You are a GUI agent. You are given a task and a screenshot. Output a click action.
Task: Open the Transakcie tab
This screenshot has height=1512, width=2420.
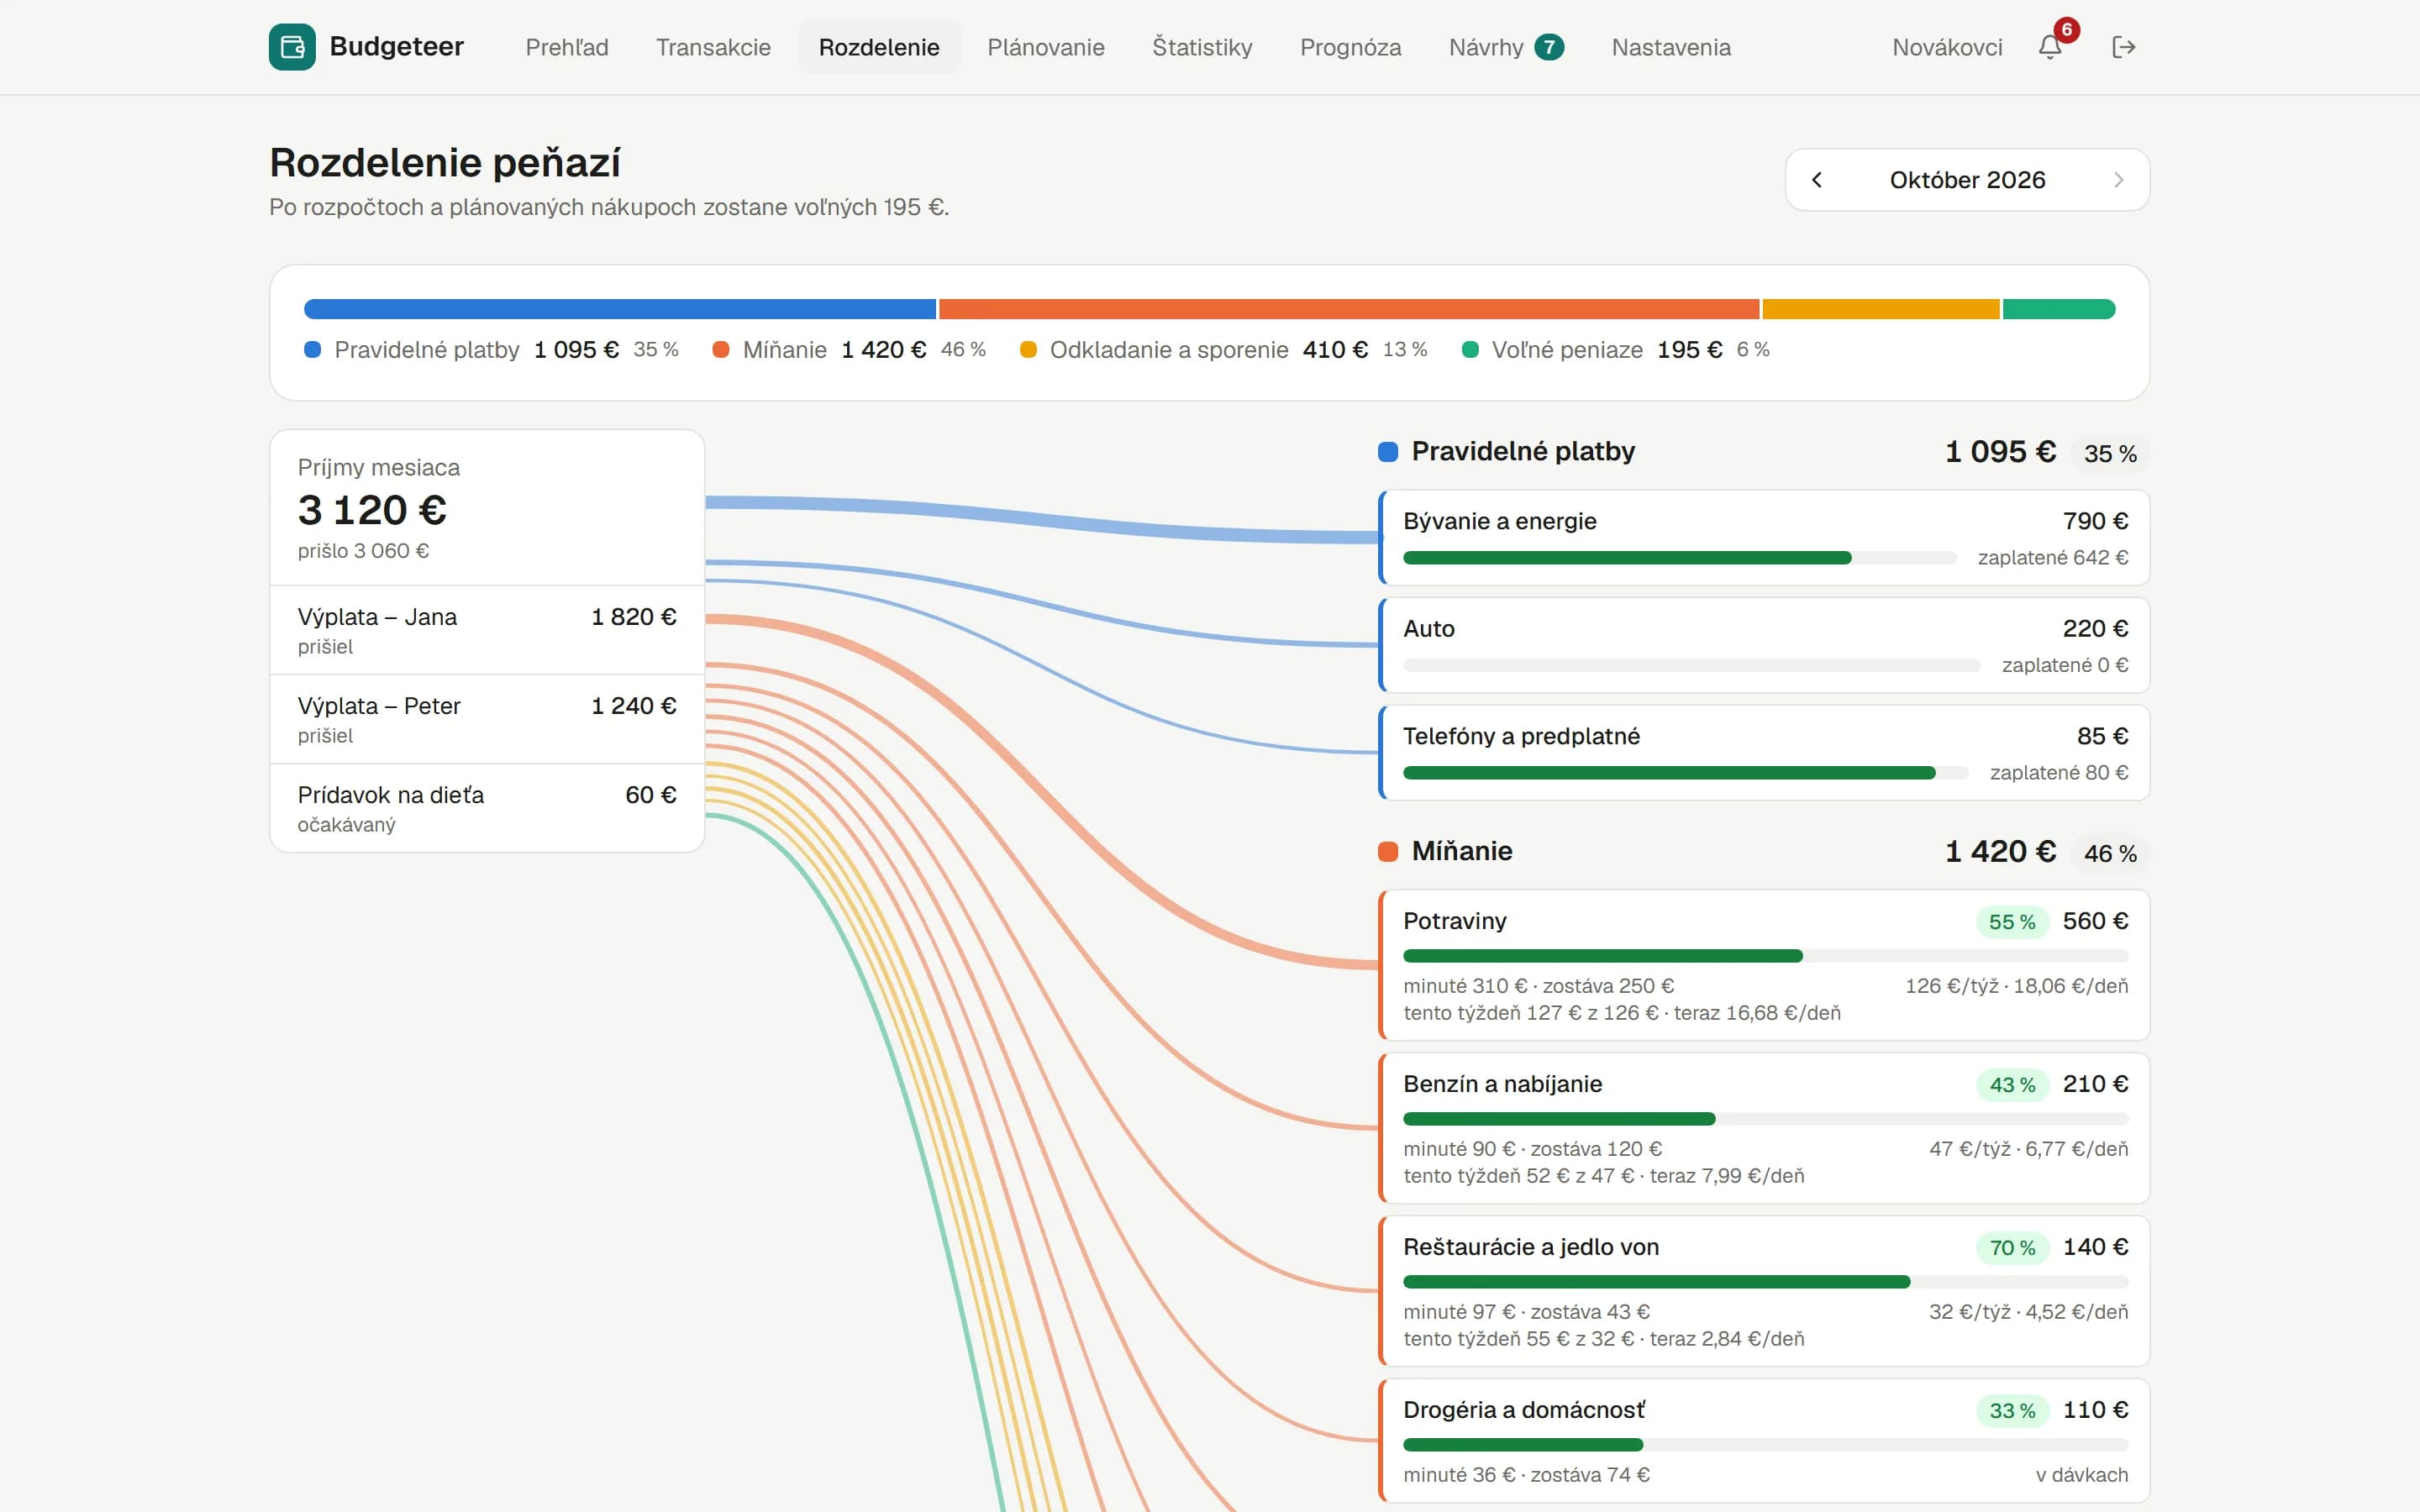713,47
